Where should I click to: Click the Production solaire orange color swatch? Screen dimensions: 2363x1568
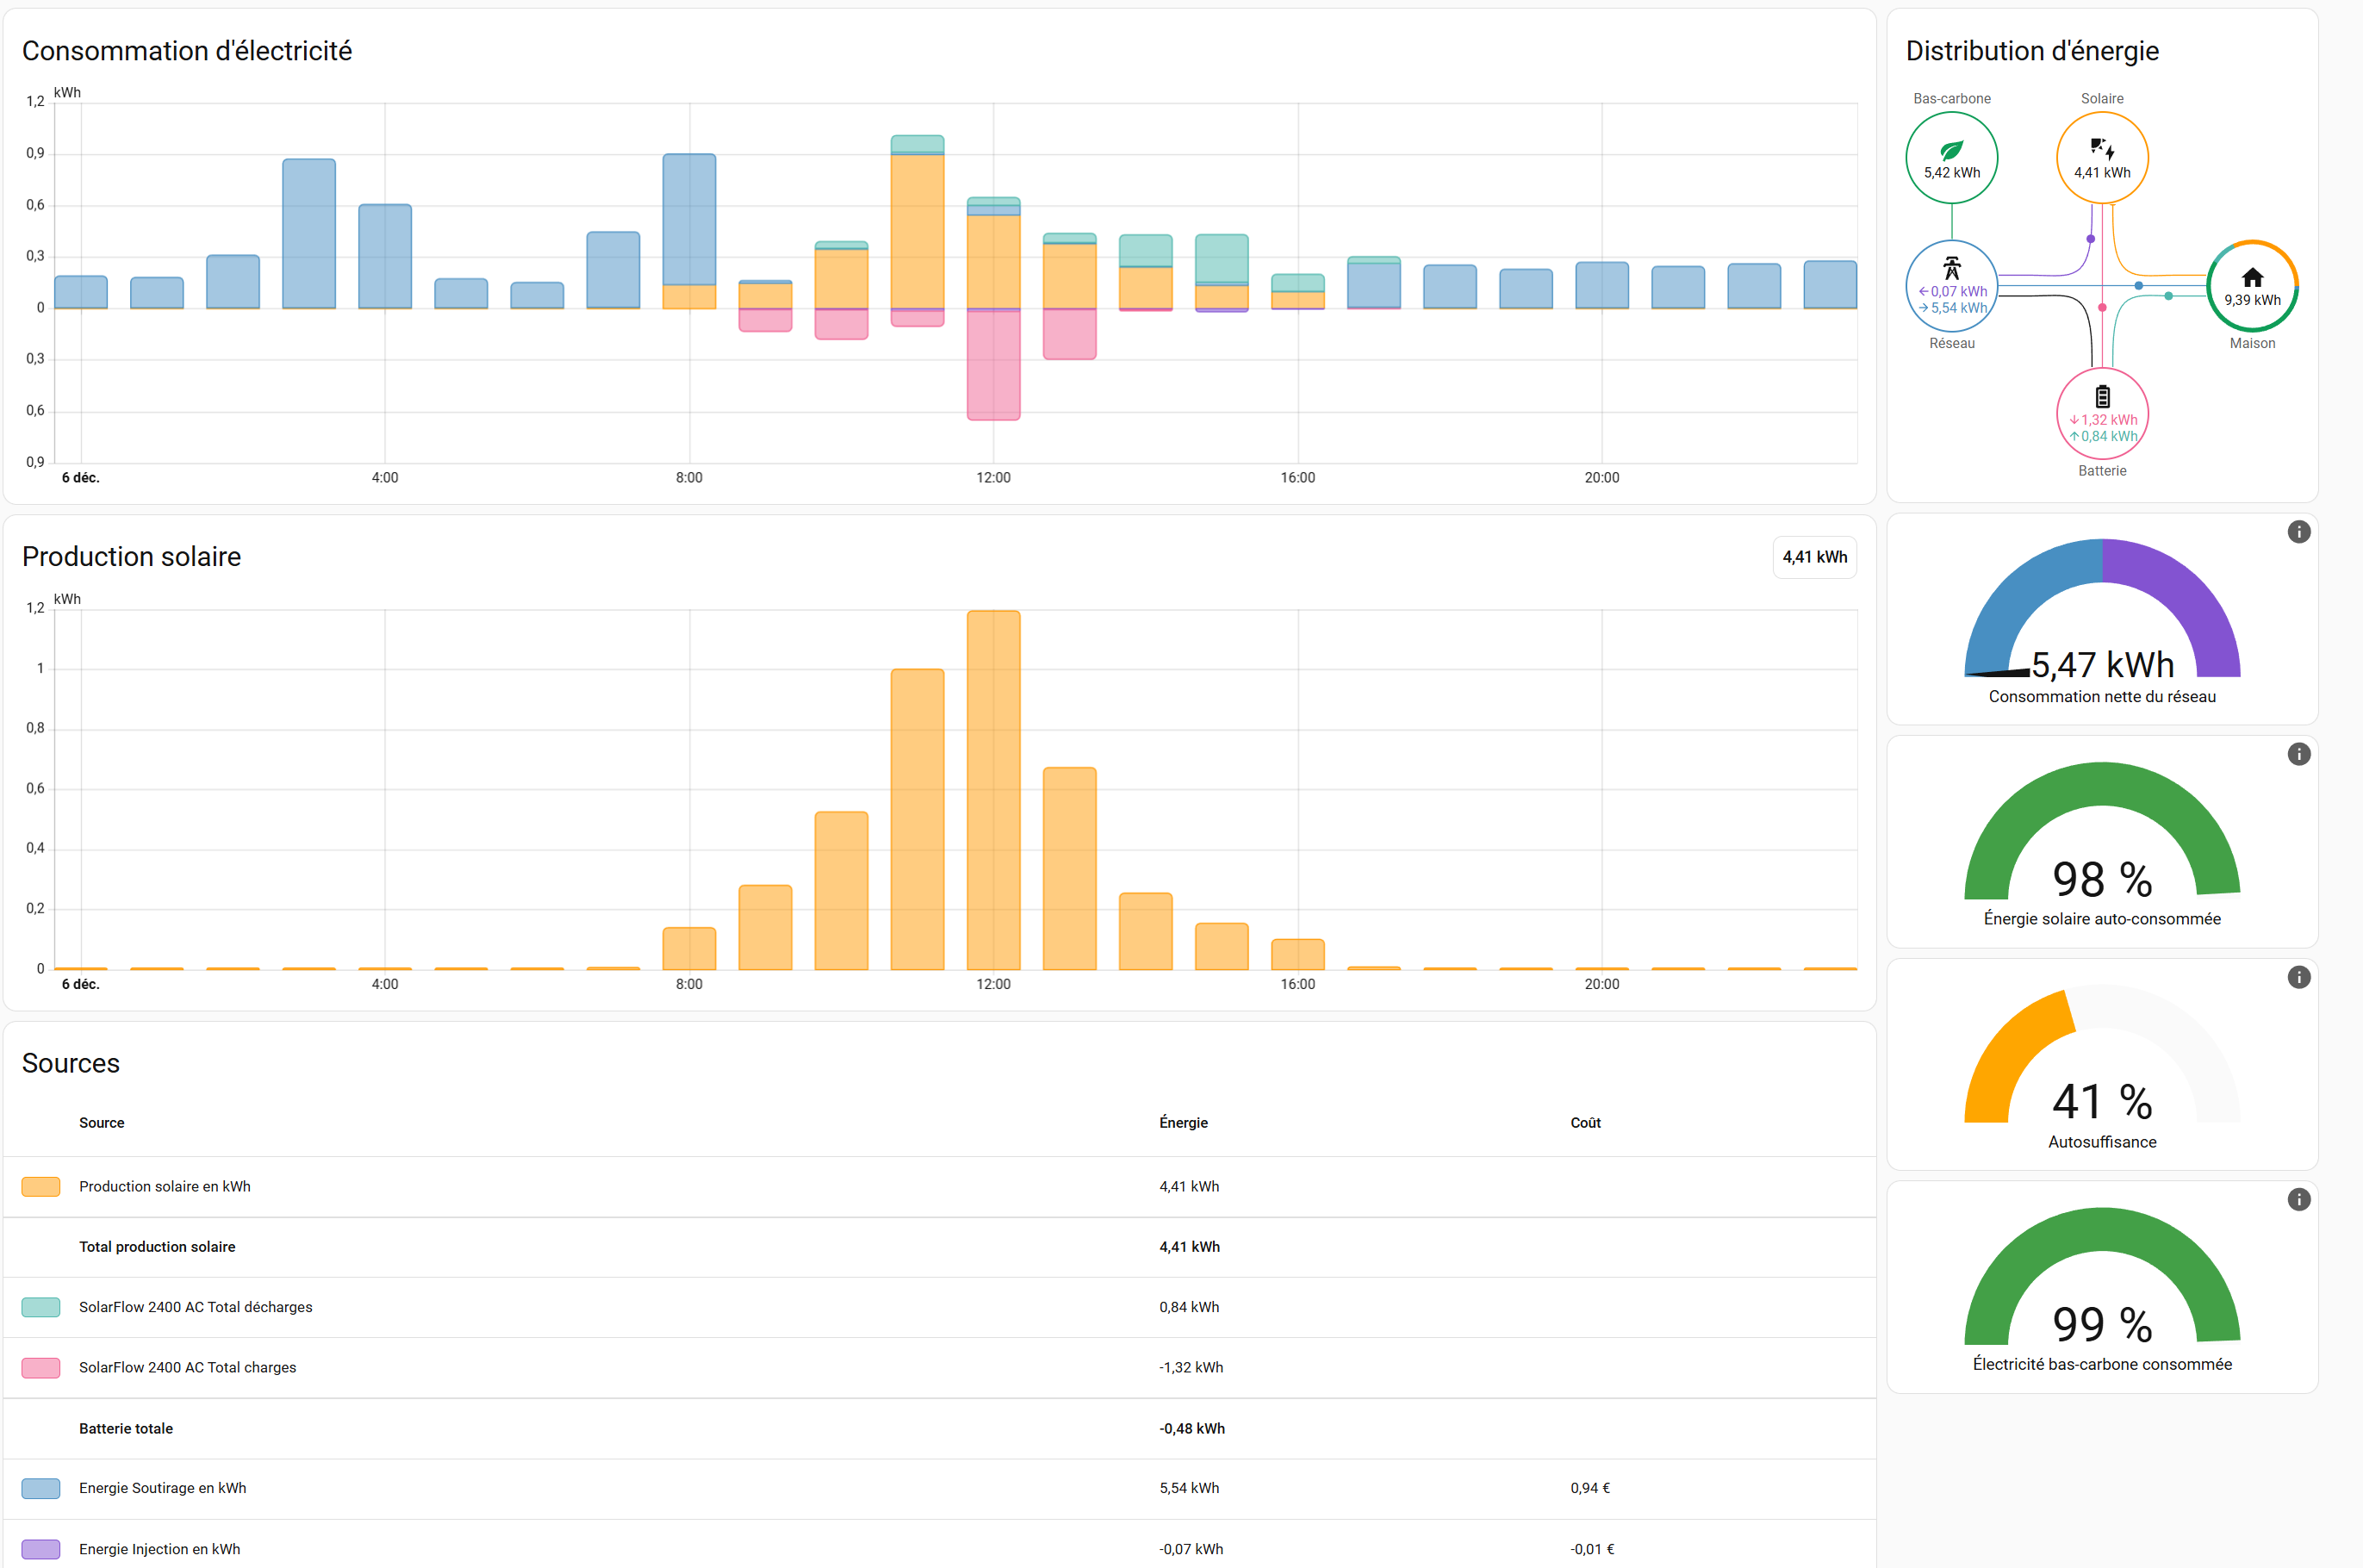41,1187
